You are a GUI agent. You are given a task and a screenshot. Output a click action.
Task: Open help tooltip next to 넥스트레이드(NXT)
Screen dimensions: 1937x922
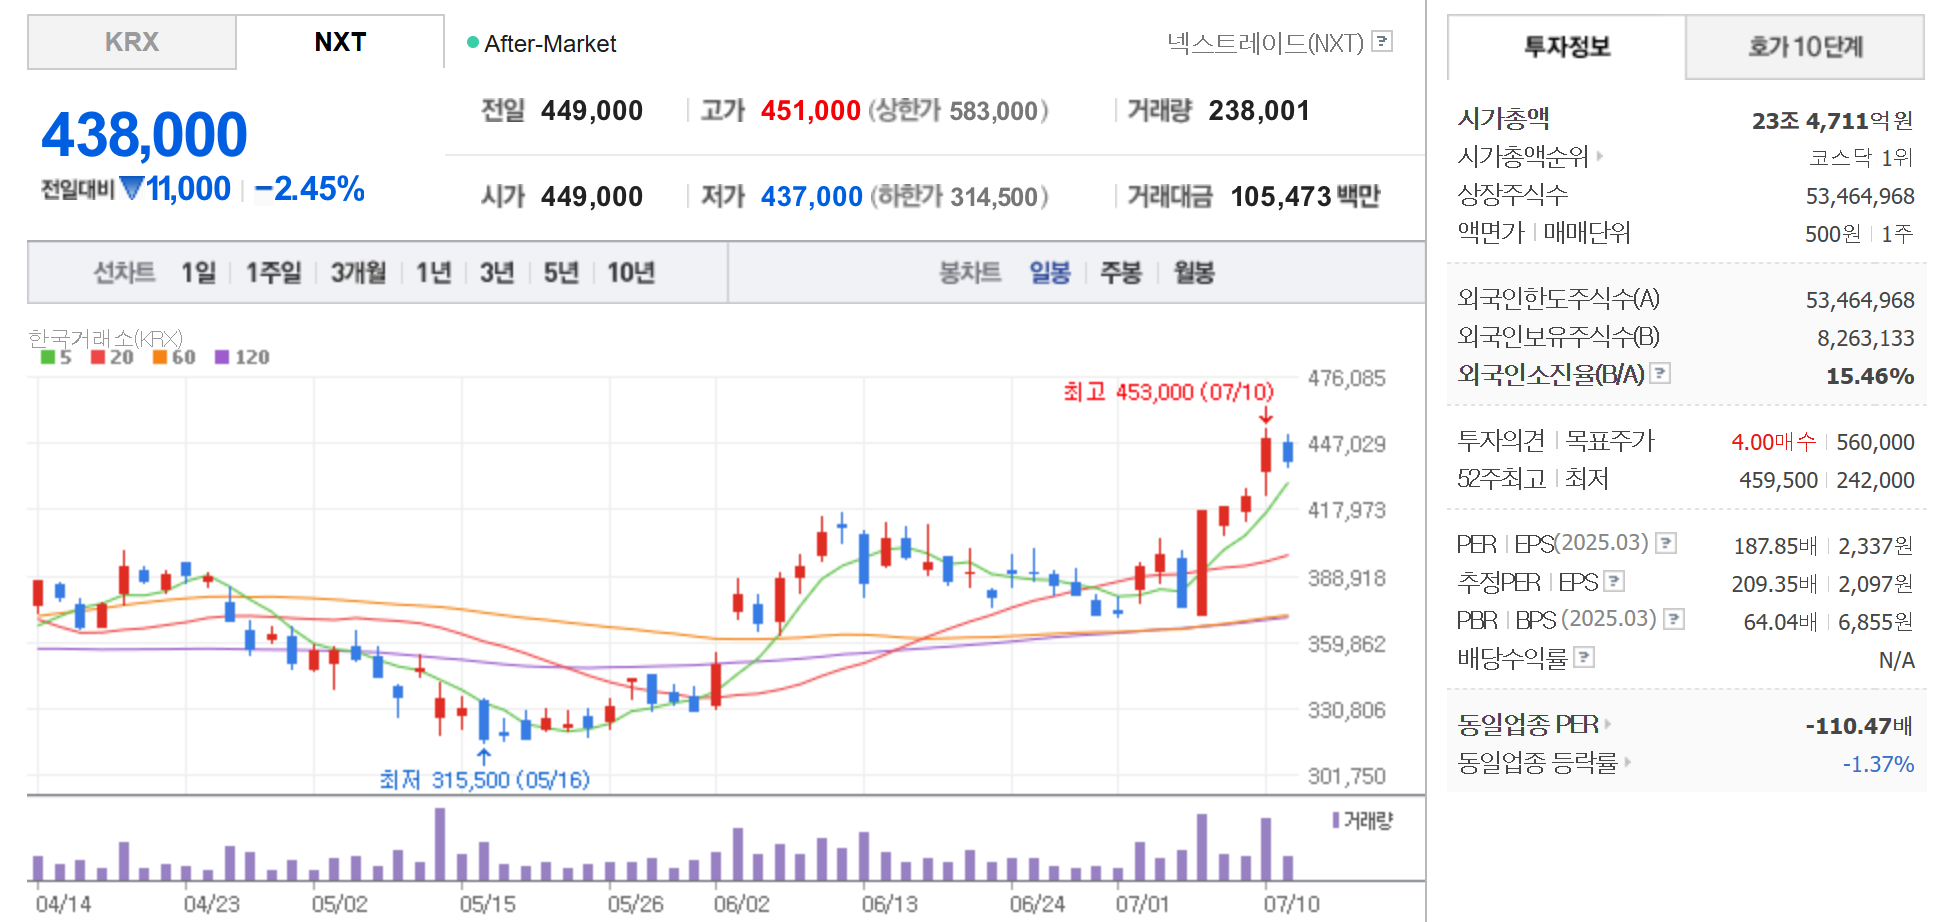click(x=1383, y=42)
